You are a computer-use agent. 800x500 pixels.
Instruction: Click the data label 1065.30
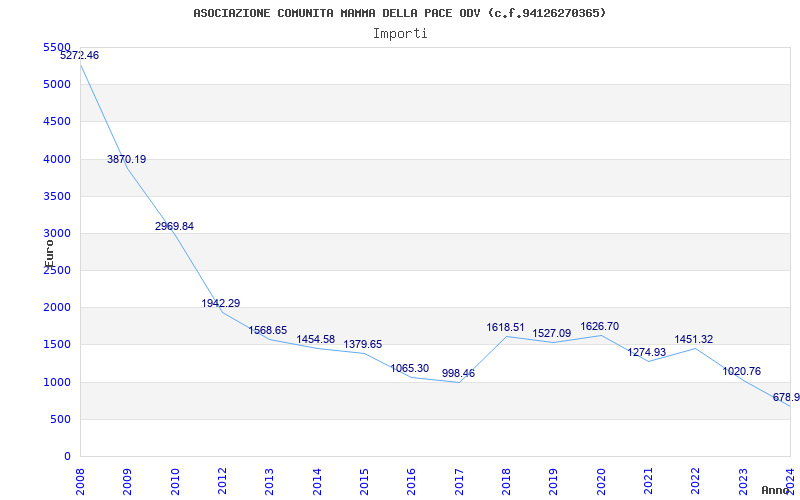pos(410,368)
